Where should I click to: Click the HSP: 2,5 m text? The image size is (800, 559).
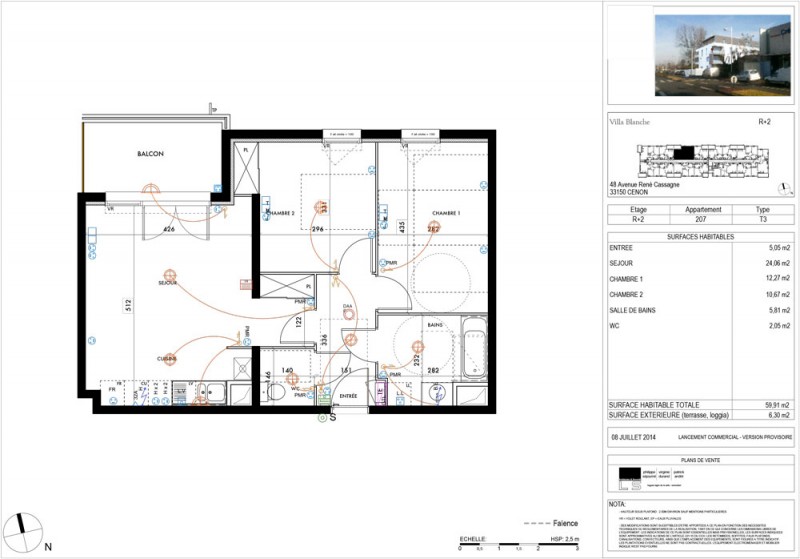click(x=565, y=539)
